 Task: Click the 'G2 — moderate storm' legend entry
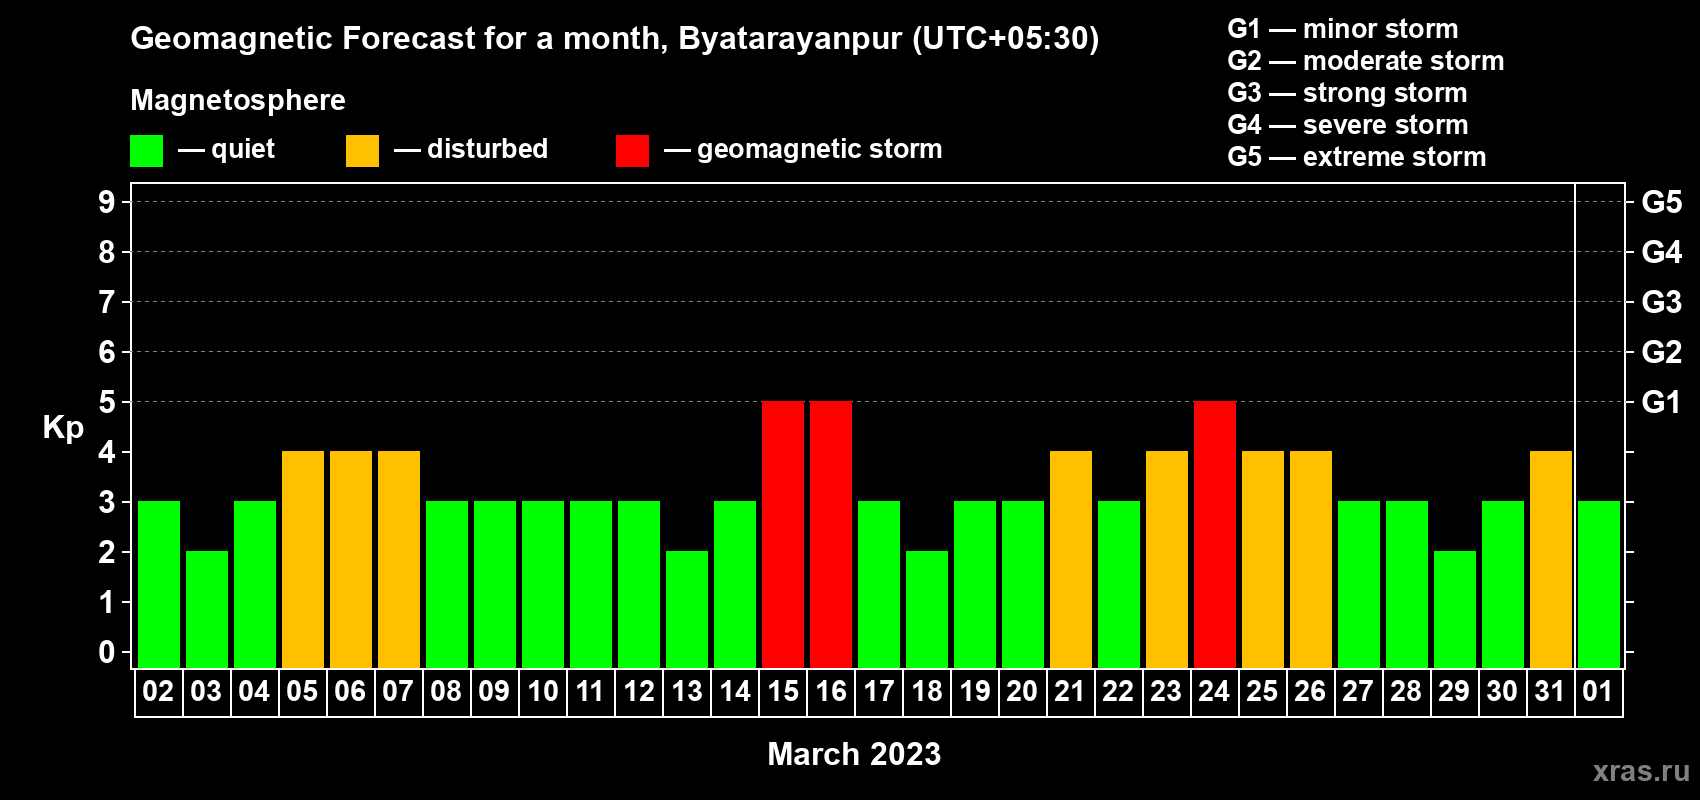click(x=1366, y=61)
